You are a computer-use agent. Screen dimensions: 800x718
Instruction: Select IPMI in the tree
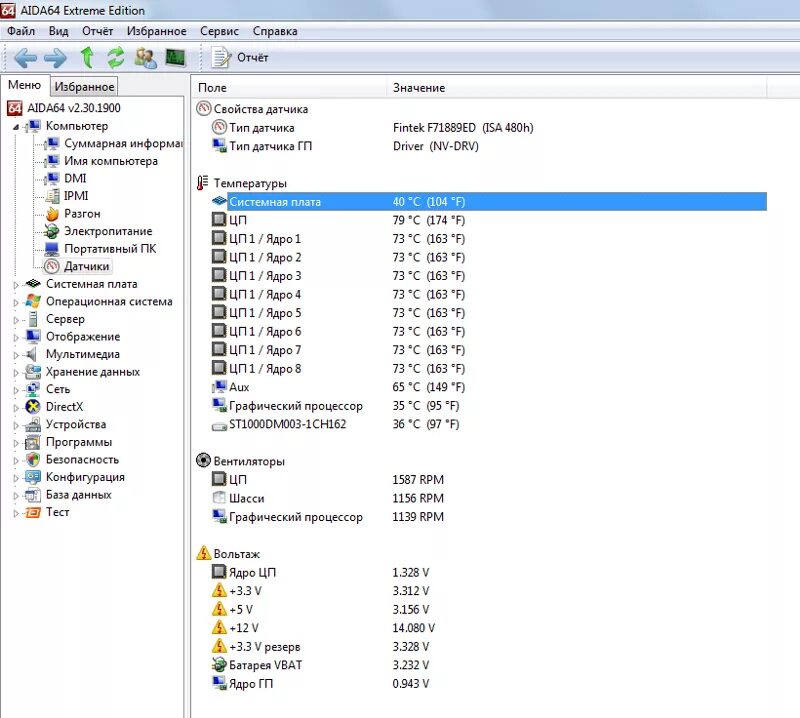pyautogui.click(x=76, y=195)
